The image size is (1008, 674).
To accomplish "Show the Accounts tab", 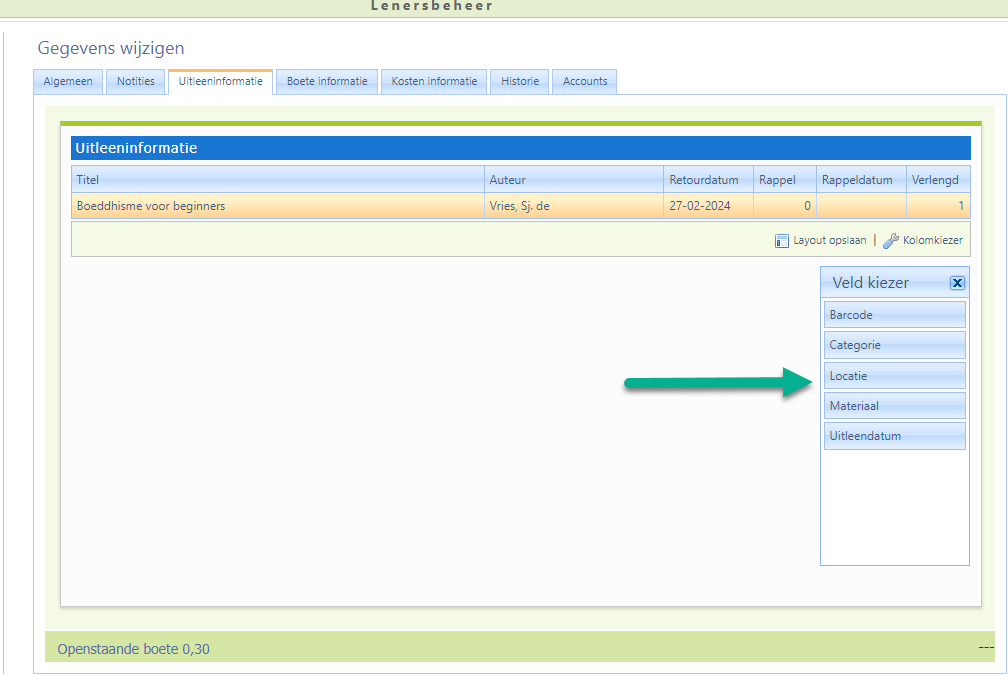I will point(585,82).
